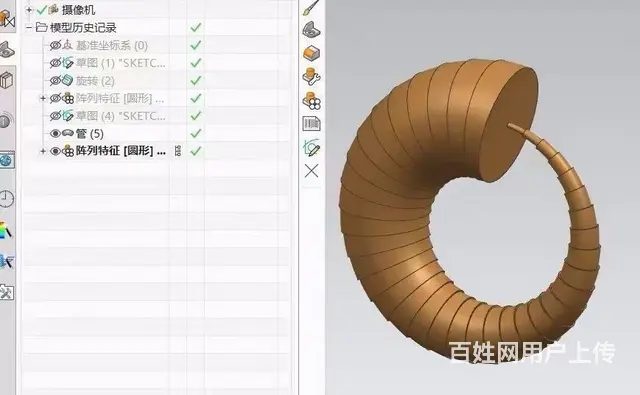640x395 pixels.
Task: Select the paintbrush tool in vertical toolbar
Action: tap(311, 8)
